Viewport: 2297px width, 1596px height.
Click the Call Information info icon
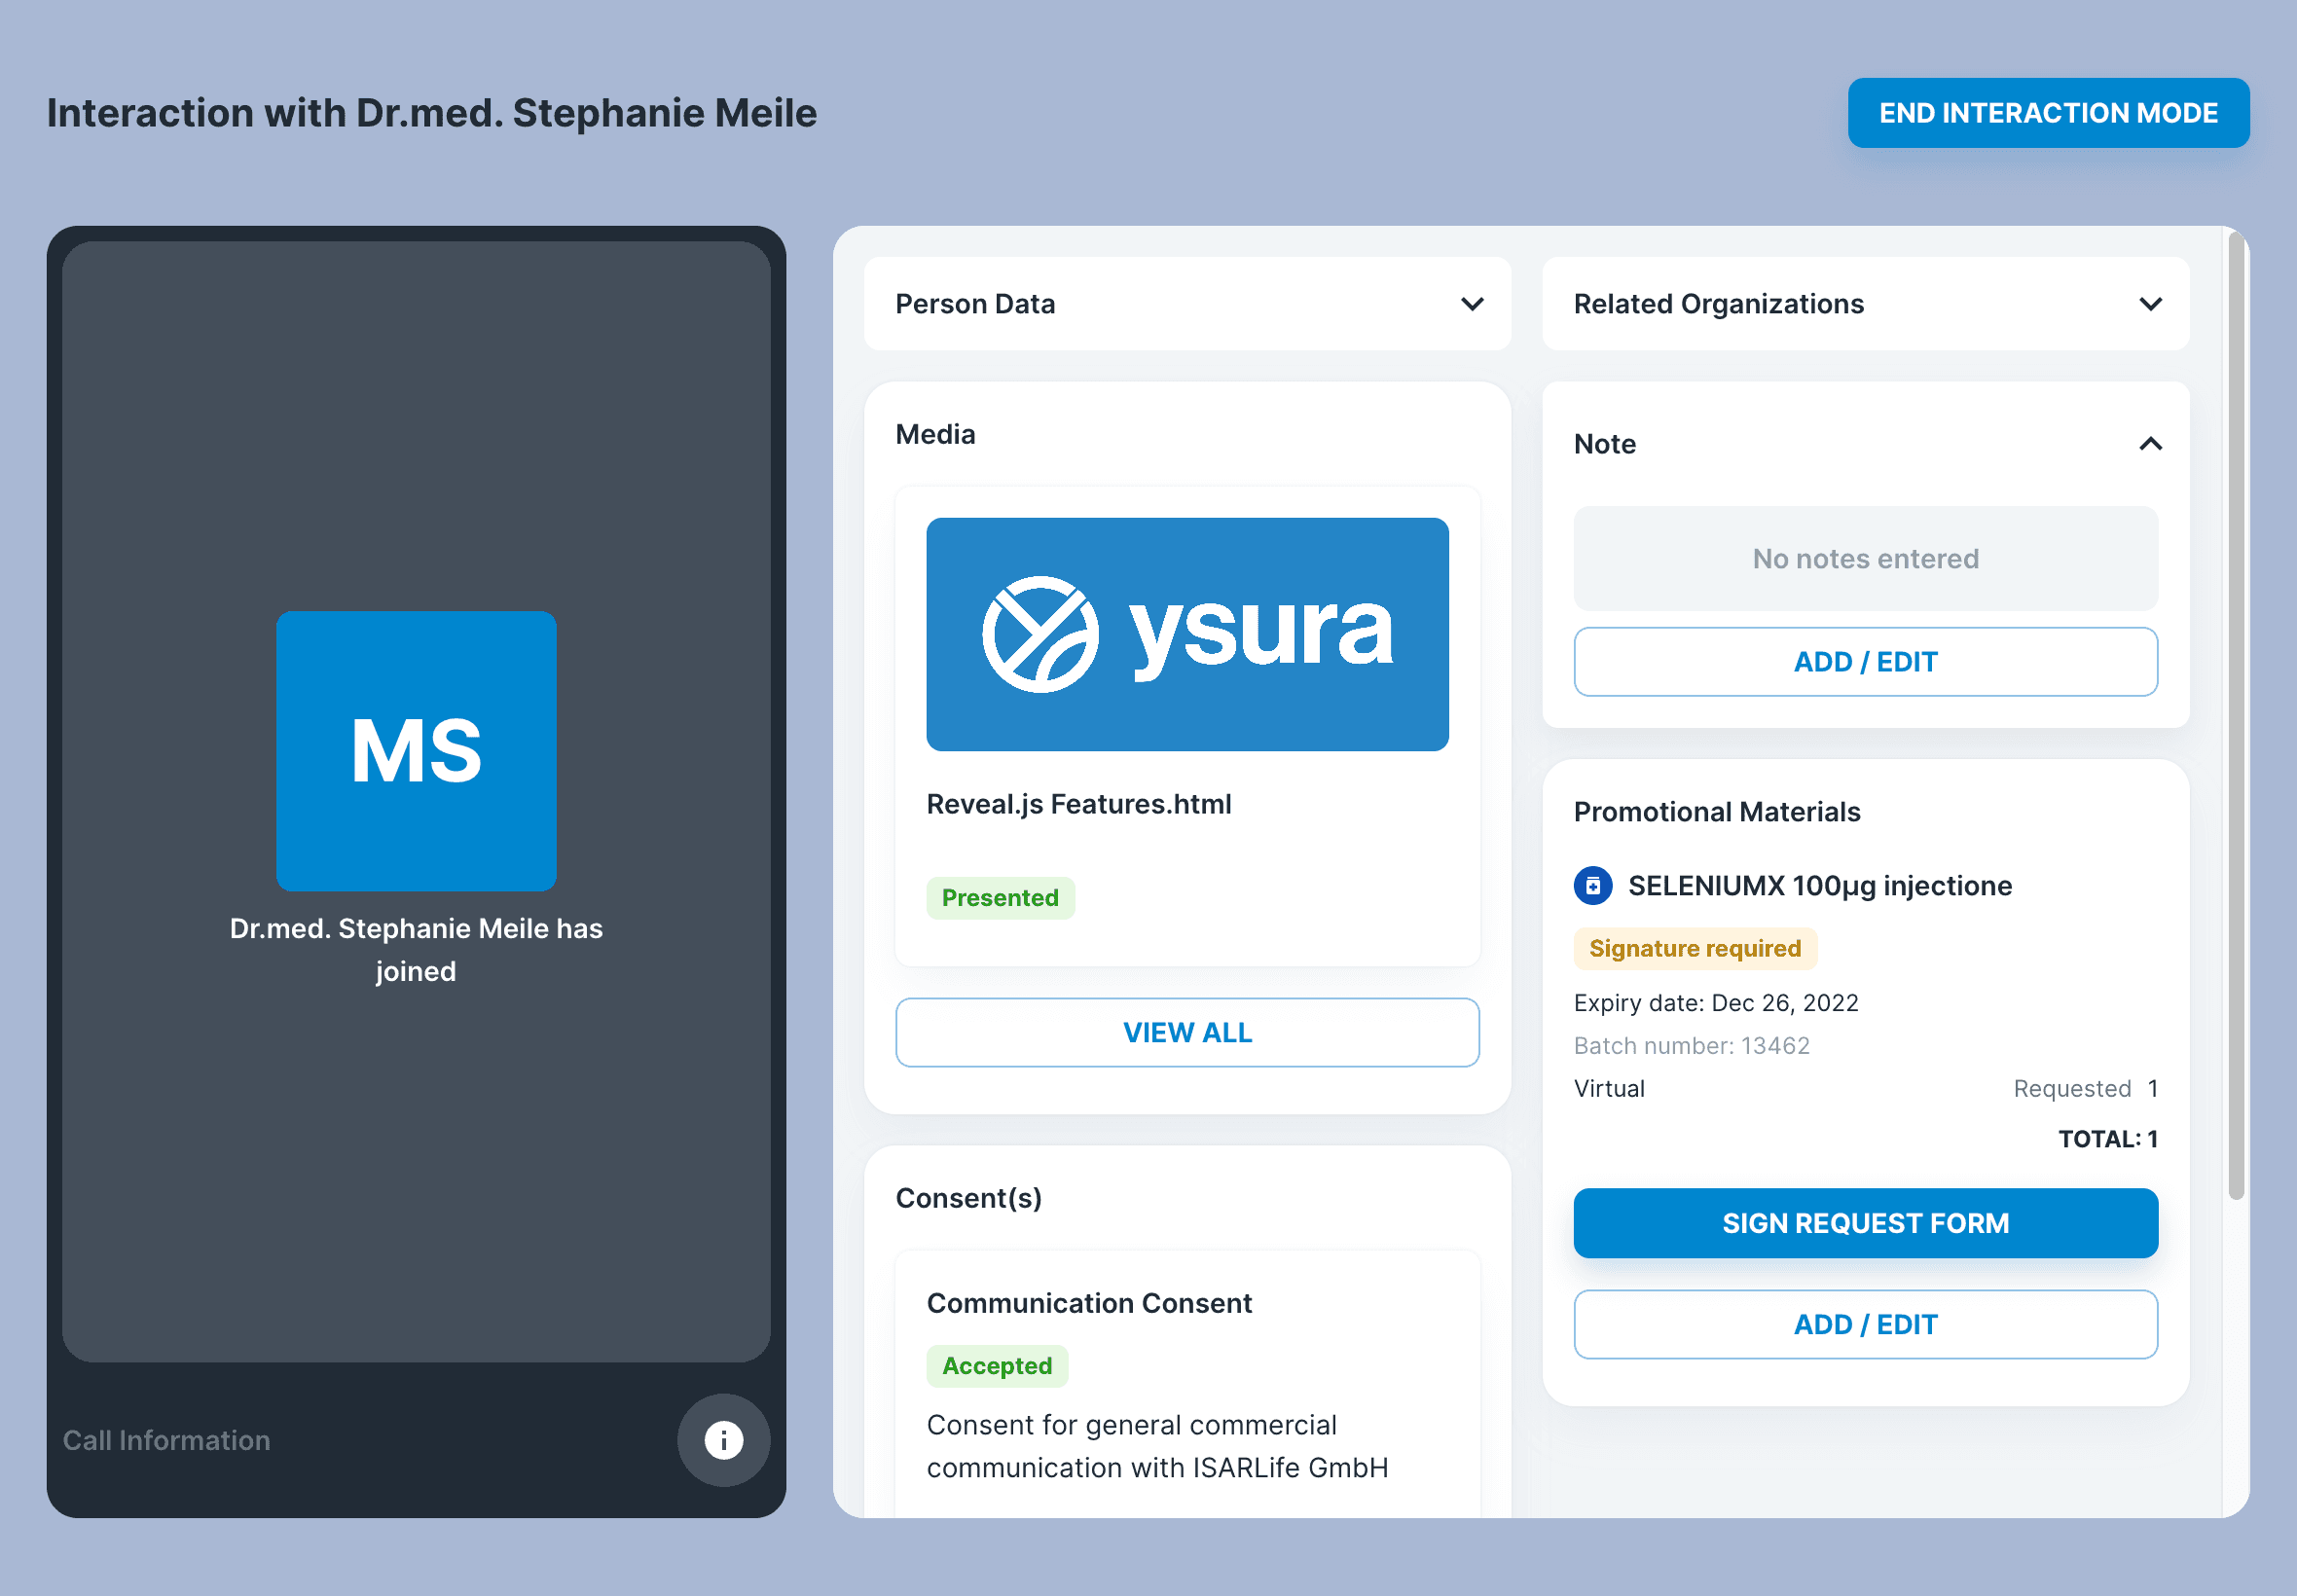(723, 1439)
